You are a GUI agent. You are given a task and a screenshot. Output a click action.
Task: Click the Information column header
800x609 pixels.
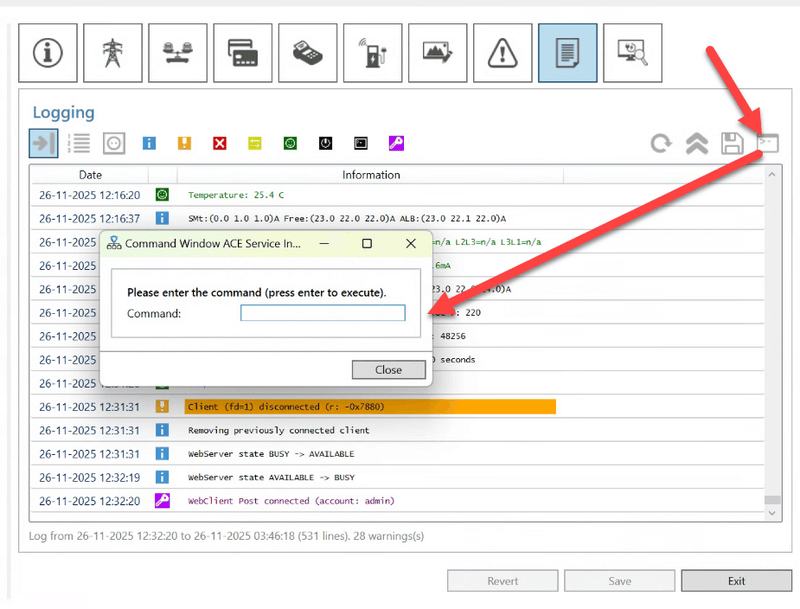tap(371, 175)
